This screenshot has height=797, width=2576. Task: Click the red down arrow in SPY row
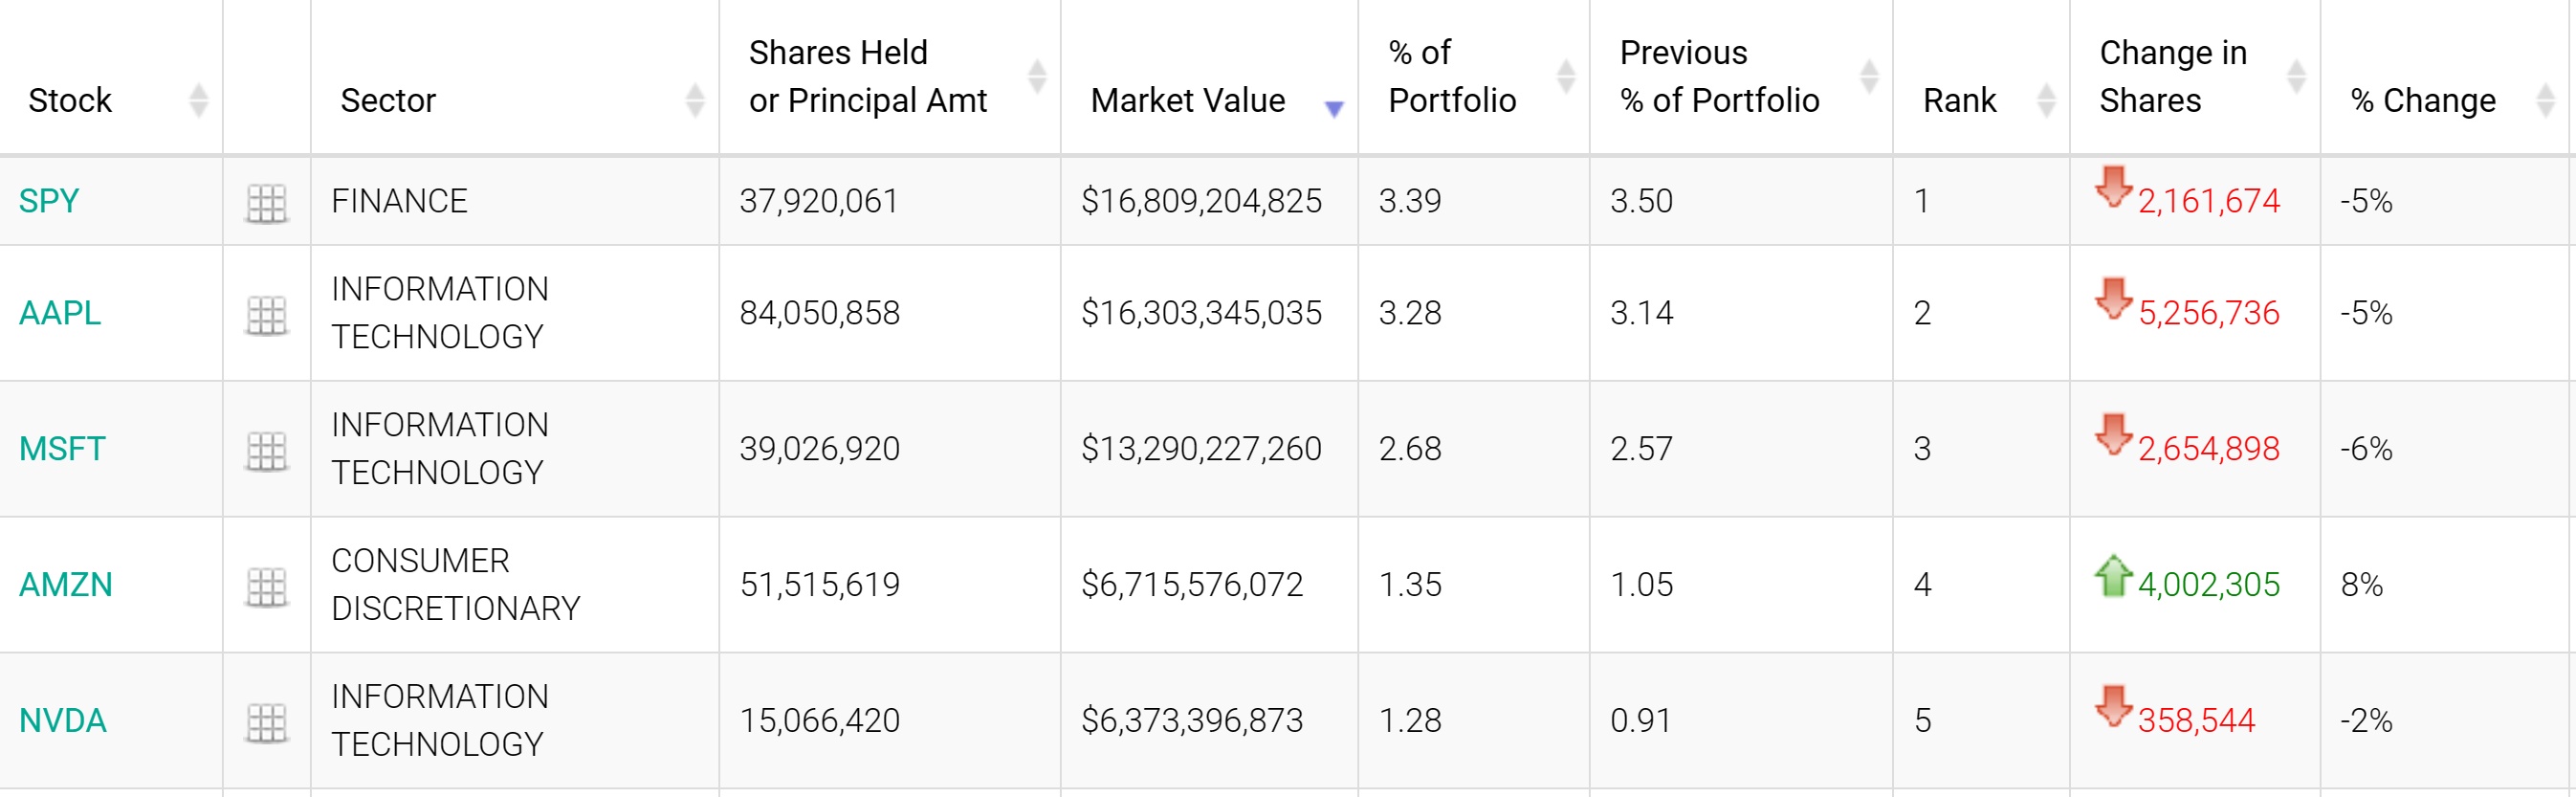[2113, 187]
